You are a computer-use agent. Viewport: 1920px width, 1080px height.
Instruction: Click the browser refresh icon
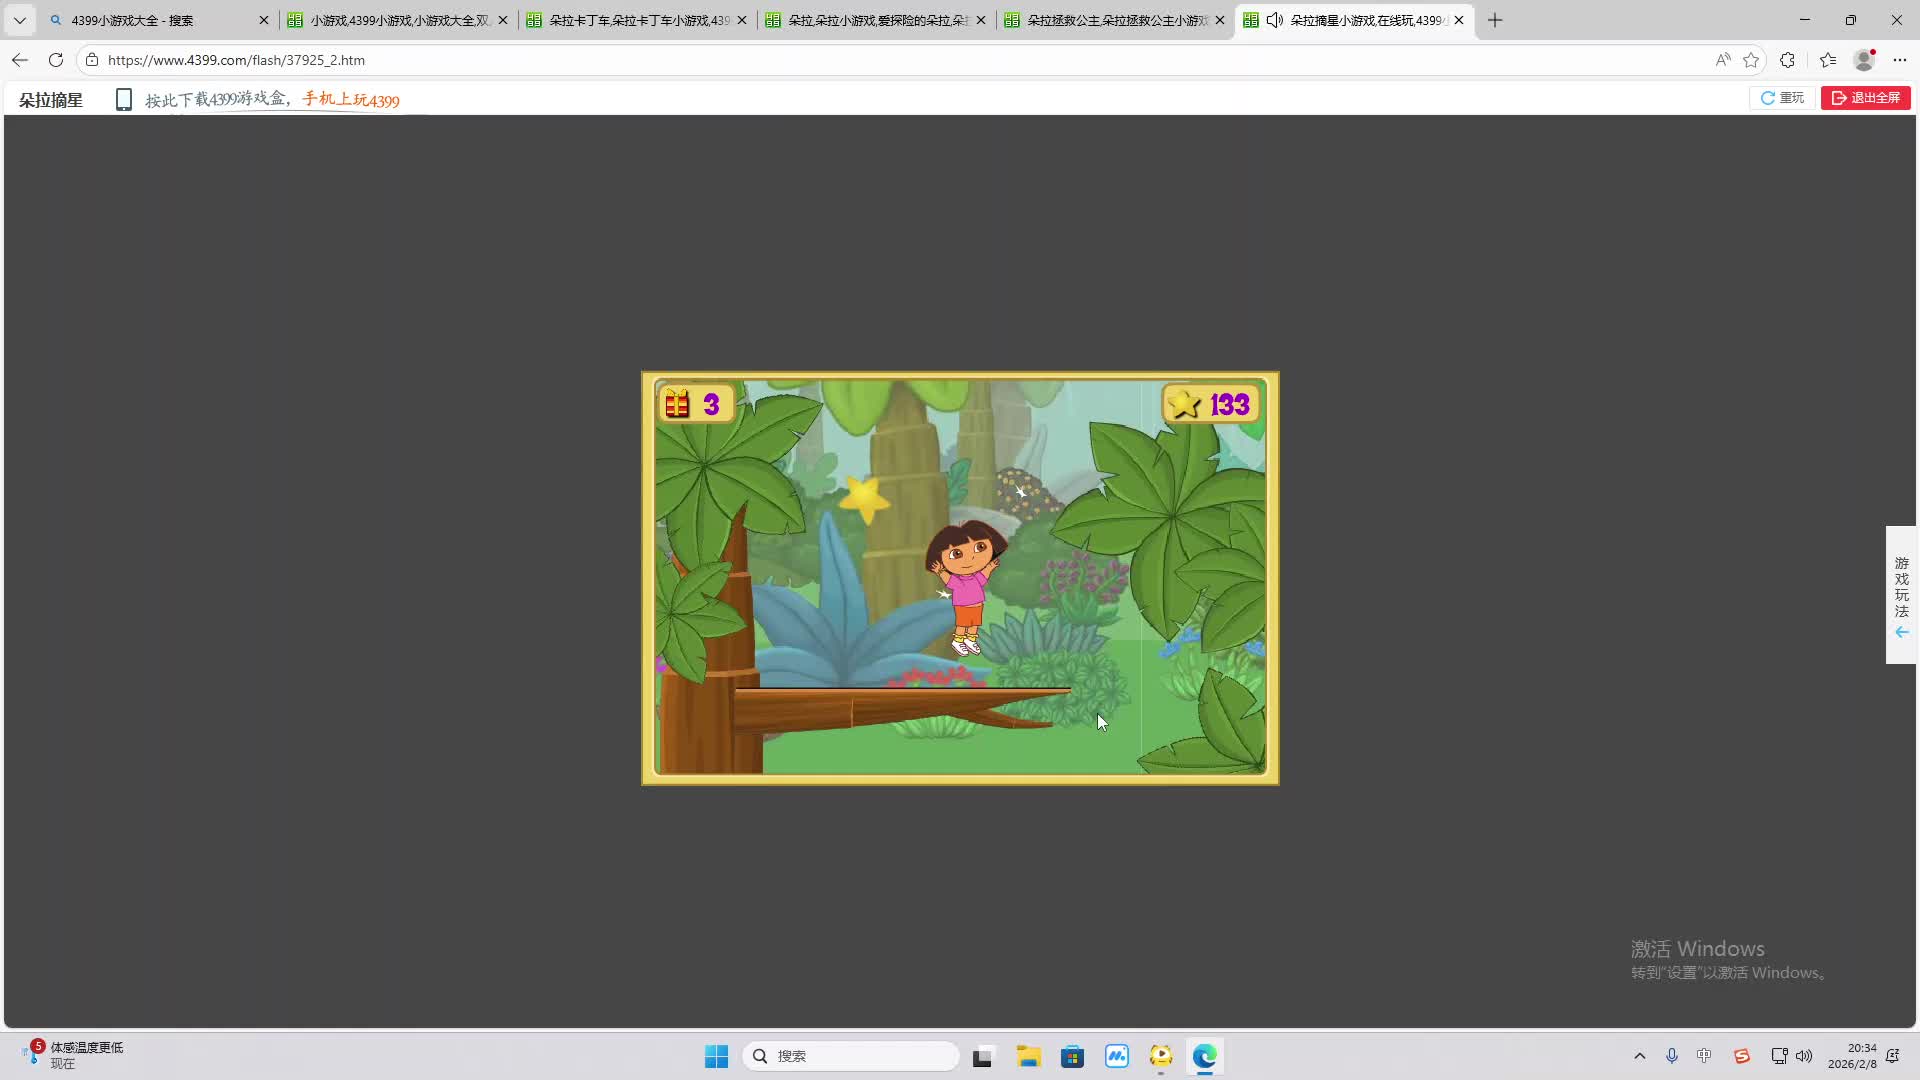[56, 60]
